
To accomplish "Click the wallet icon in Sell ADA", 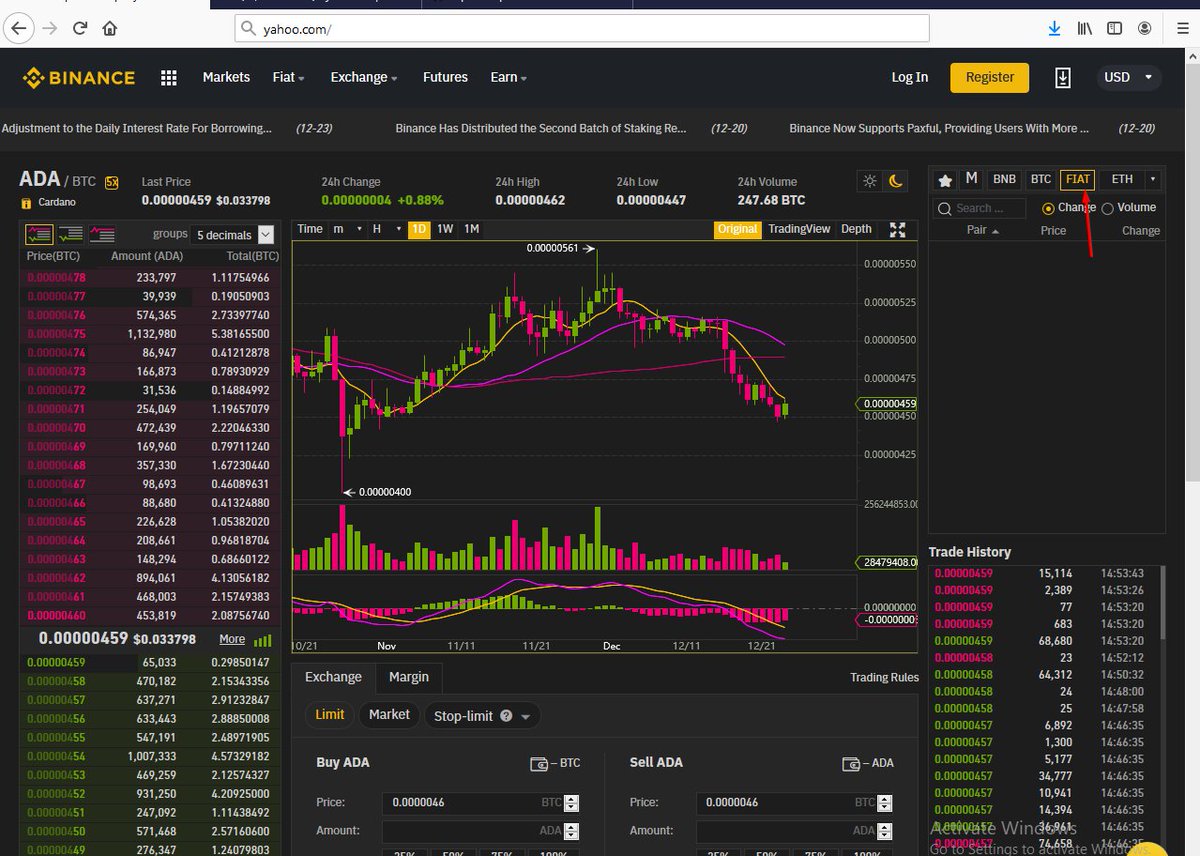I will pos(853,763).
